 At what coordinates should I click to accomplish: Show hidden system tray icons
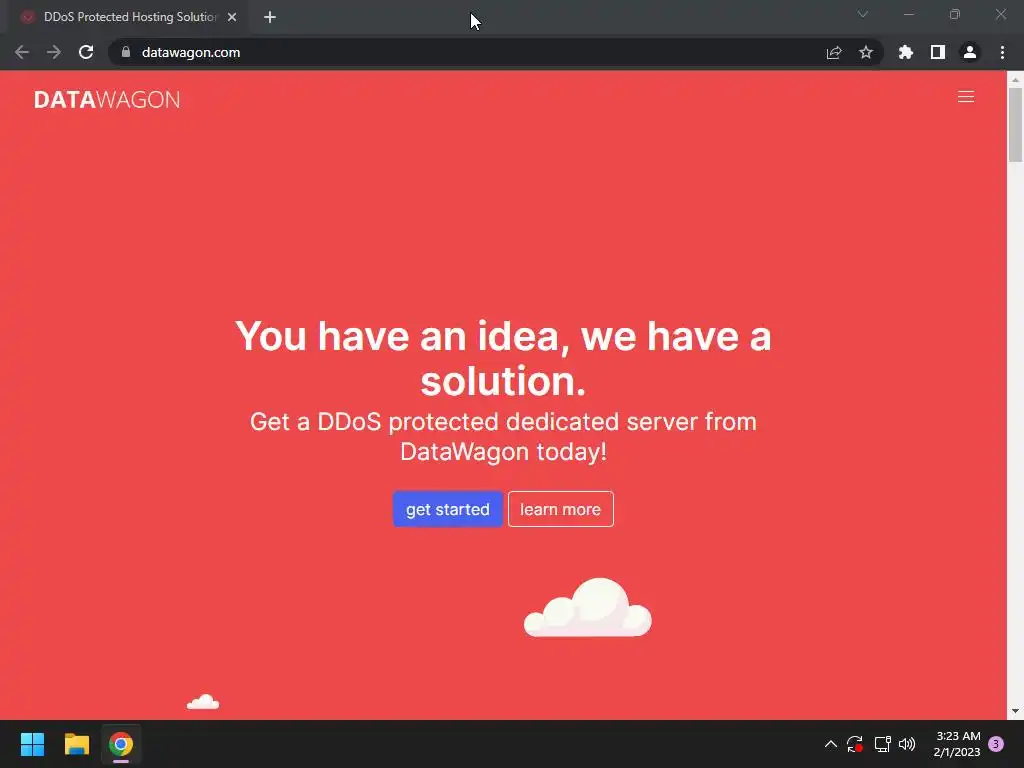pos(831,744)
